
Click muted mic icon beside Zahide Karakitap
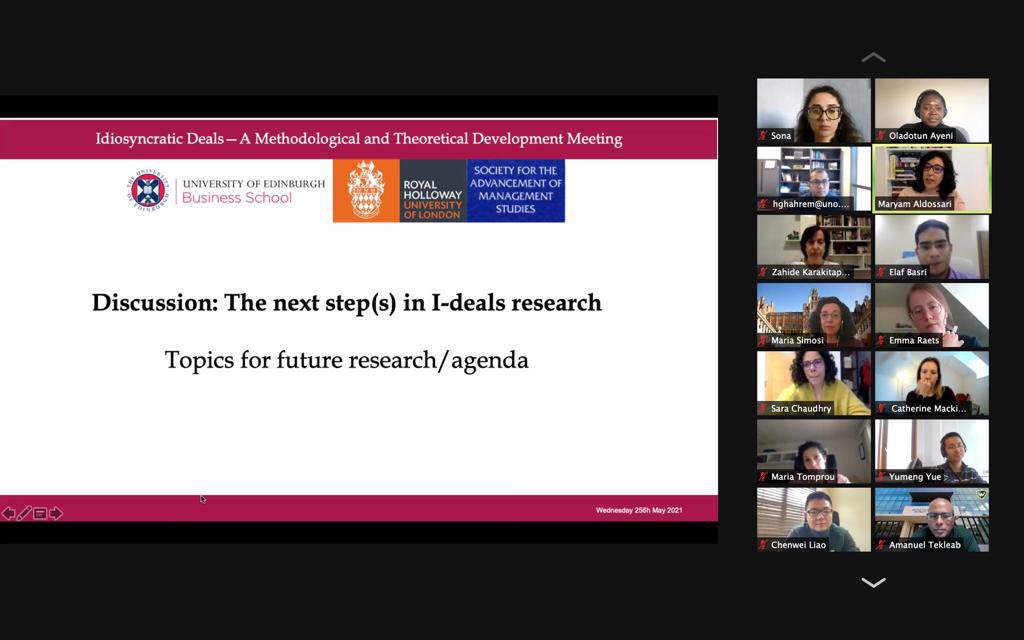coord(763,272)
